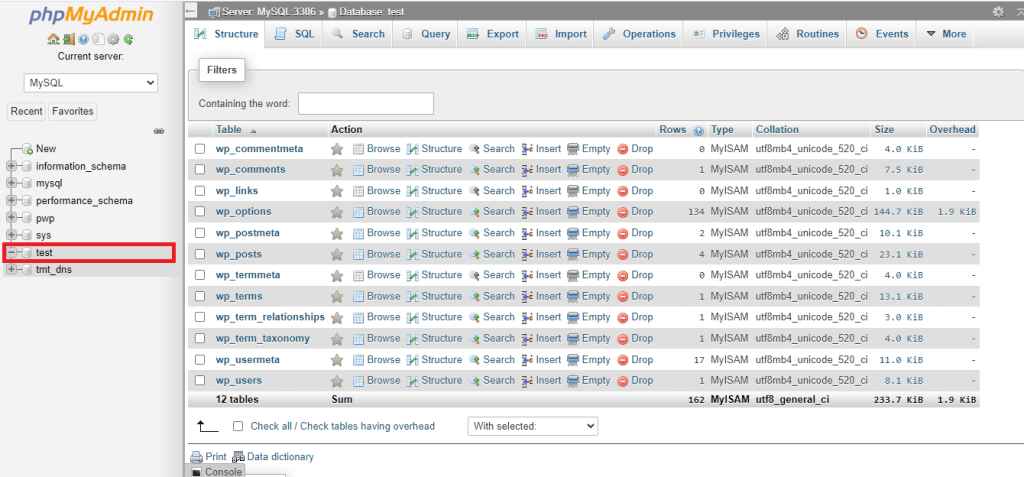Click the Console terminal icon at bottom
The width and height of the screenshot is (1024, 477).
(197, 472)
